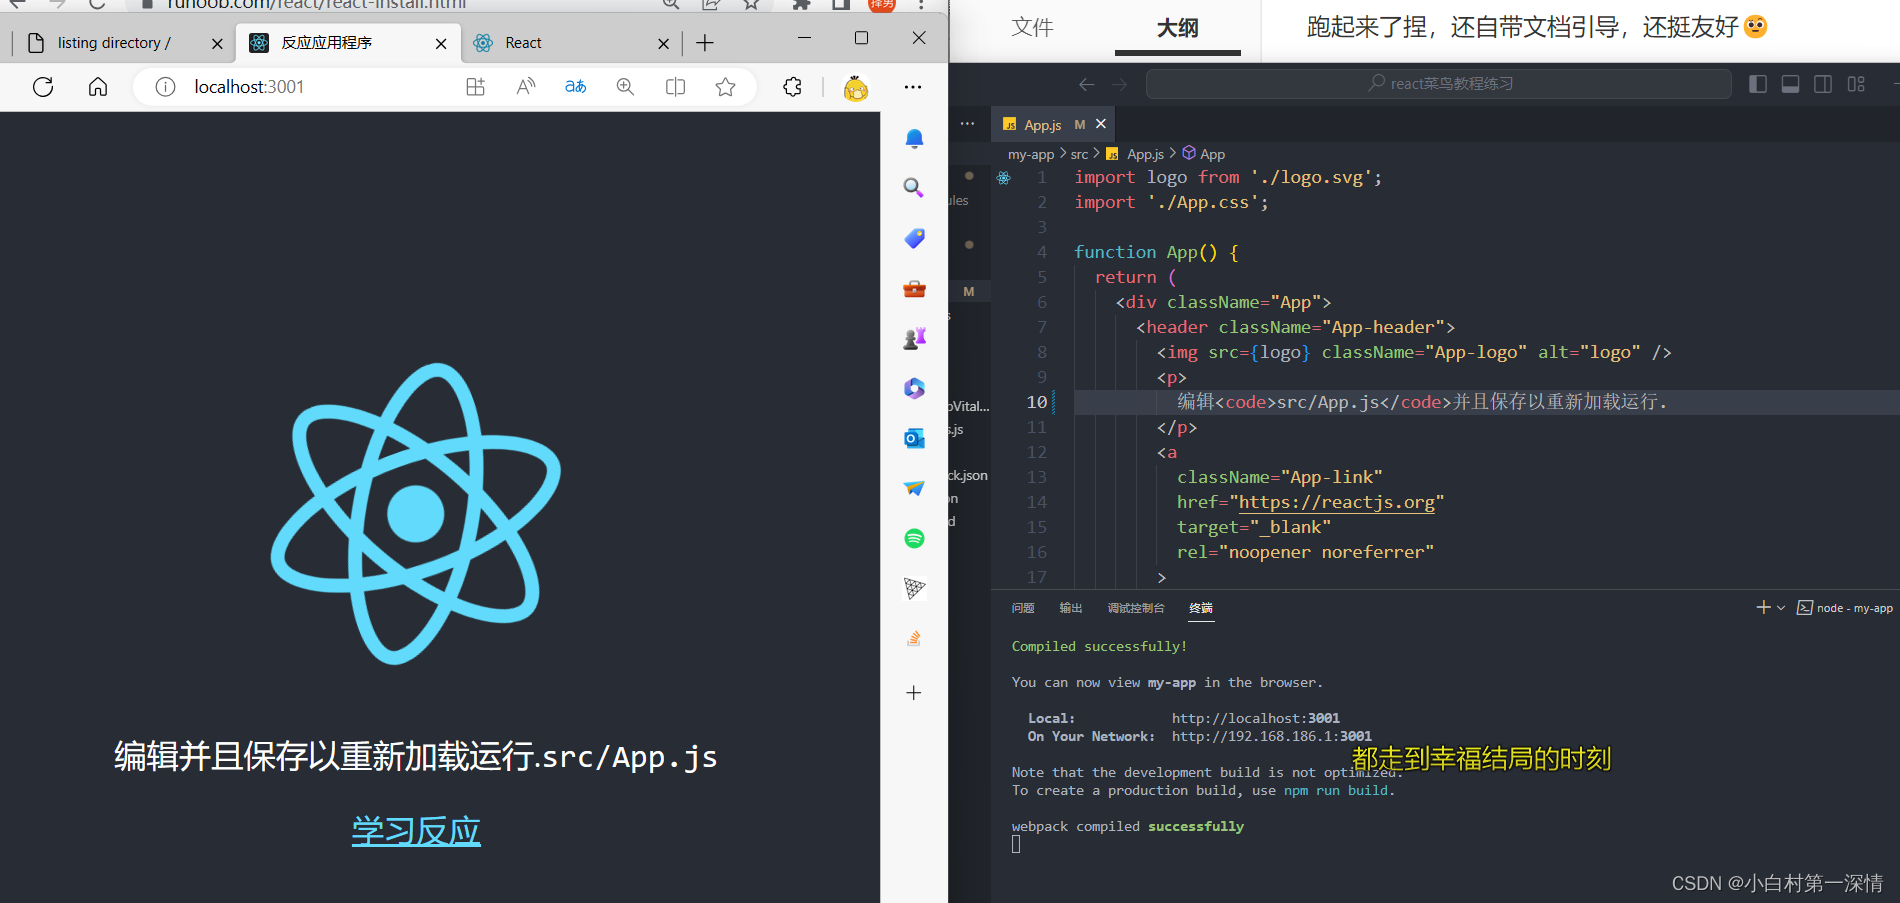Viewport: 1900px width, 903px height.
Task: Open the zoom magnifier in address bar
Action: click(626, 87)
